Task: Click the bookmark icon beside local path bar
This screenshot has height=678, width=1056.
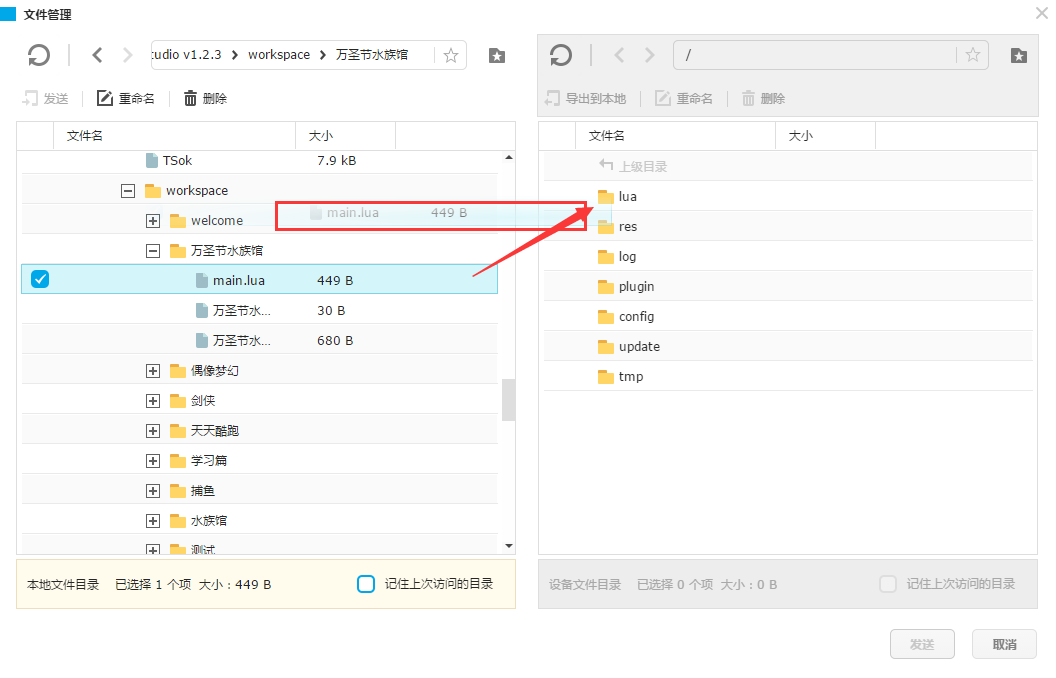Action: (497, 55)
